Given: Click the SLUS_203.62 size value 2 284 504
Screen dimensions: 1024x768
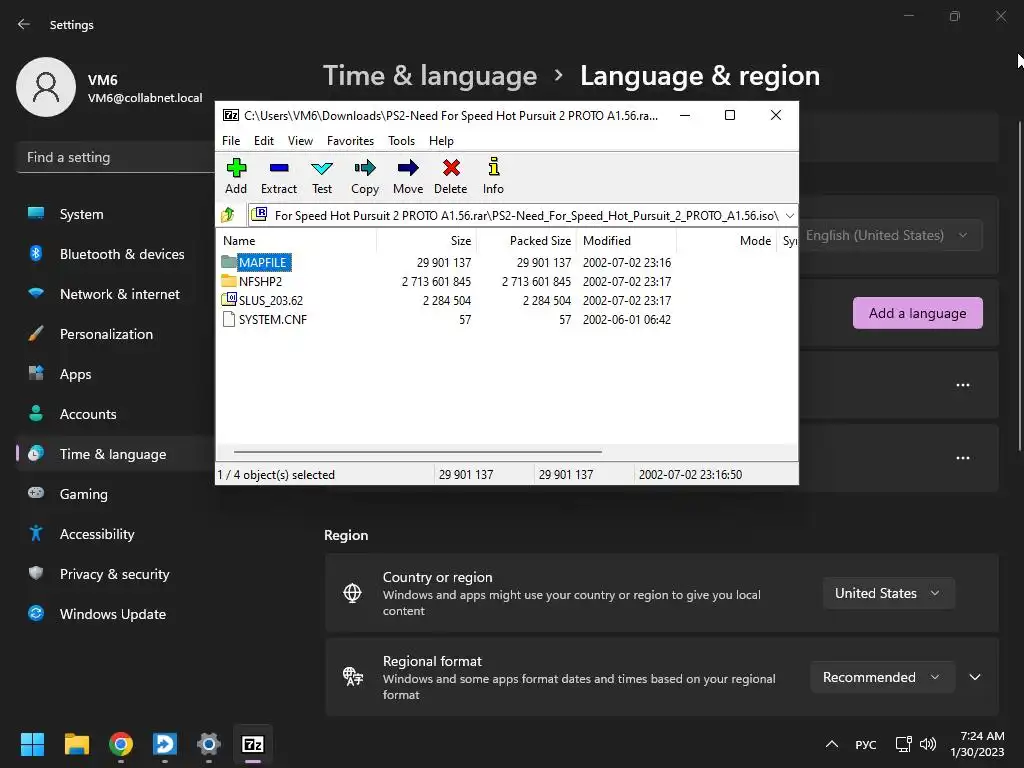Looking at the screenshot, I should point(447,300).
